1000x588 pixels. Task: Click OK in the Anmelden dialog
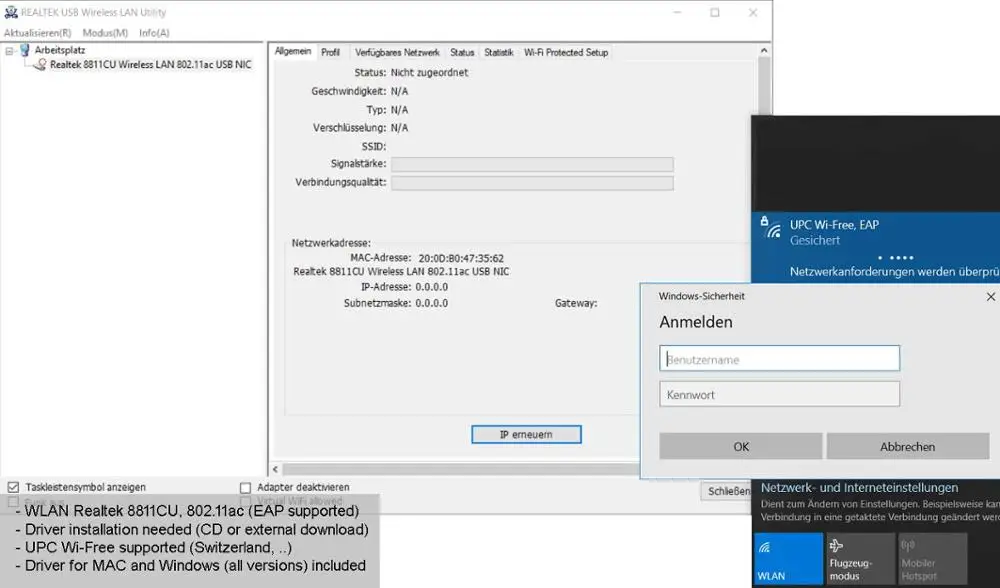[740, 446]
